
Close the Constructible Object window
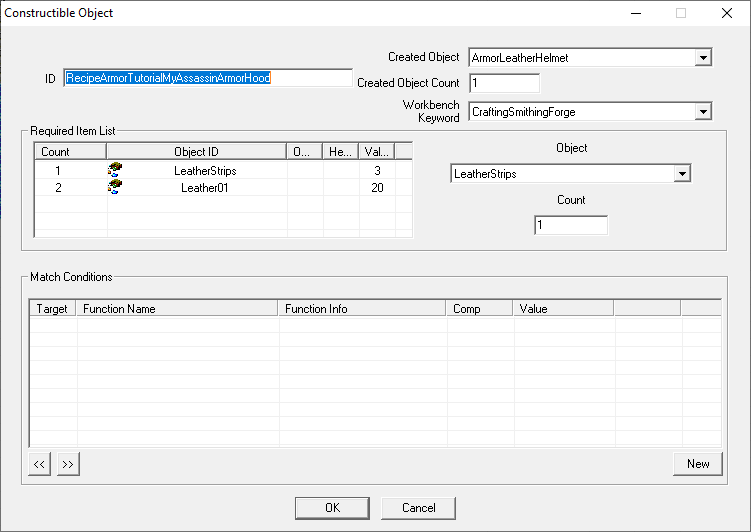coord(727,13)
